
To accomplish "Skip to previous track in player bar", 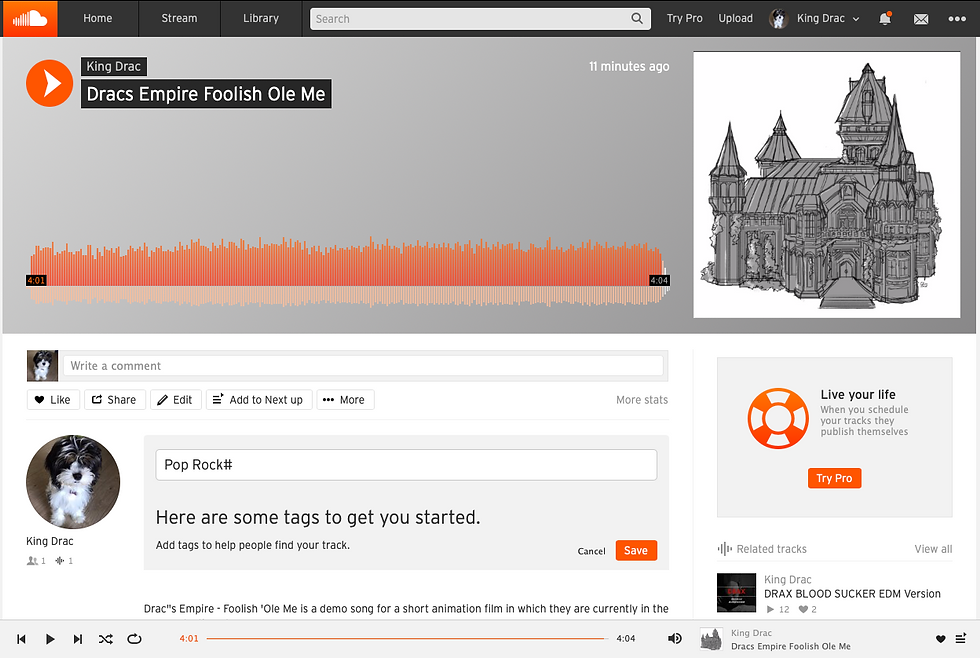I will pyautogui.click(x=21, y=639).
